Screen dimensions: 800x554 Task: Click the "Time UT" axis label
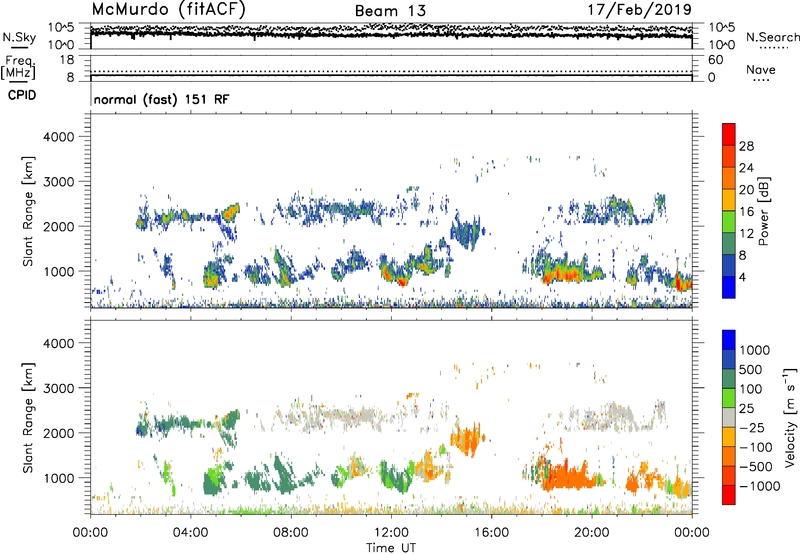pyautogui.click(x=391, y=548)
